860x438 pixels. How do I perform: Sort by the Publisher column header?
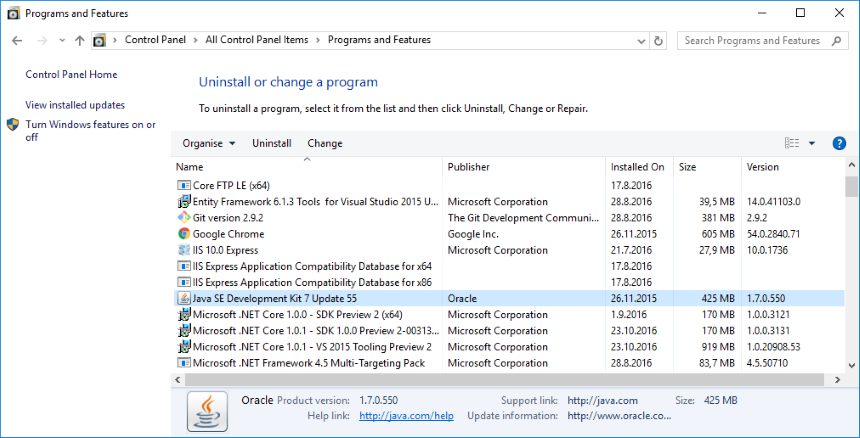point(524,167)
